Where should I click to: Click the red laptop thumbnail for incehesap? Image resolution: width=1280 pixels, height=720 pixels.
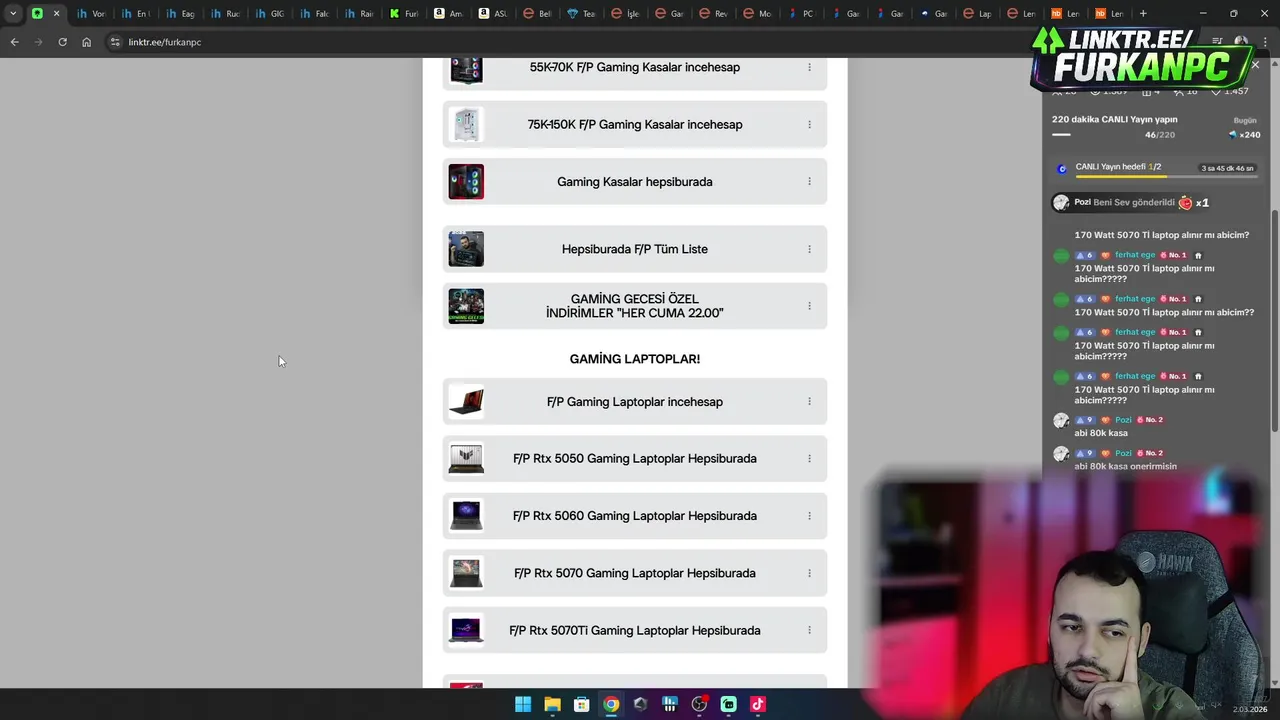[x=466, y=402]
